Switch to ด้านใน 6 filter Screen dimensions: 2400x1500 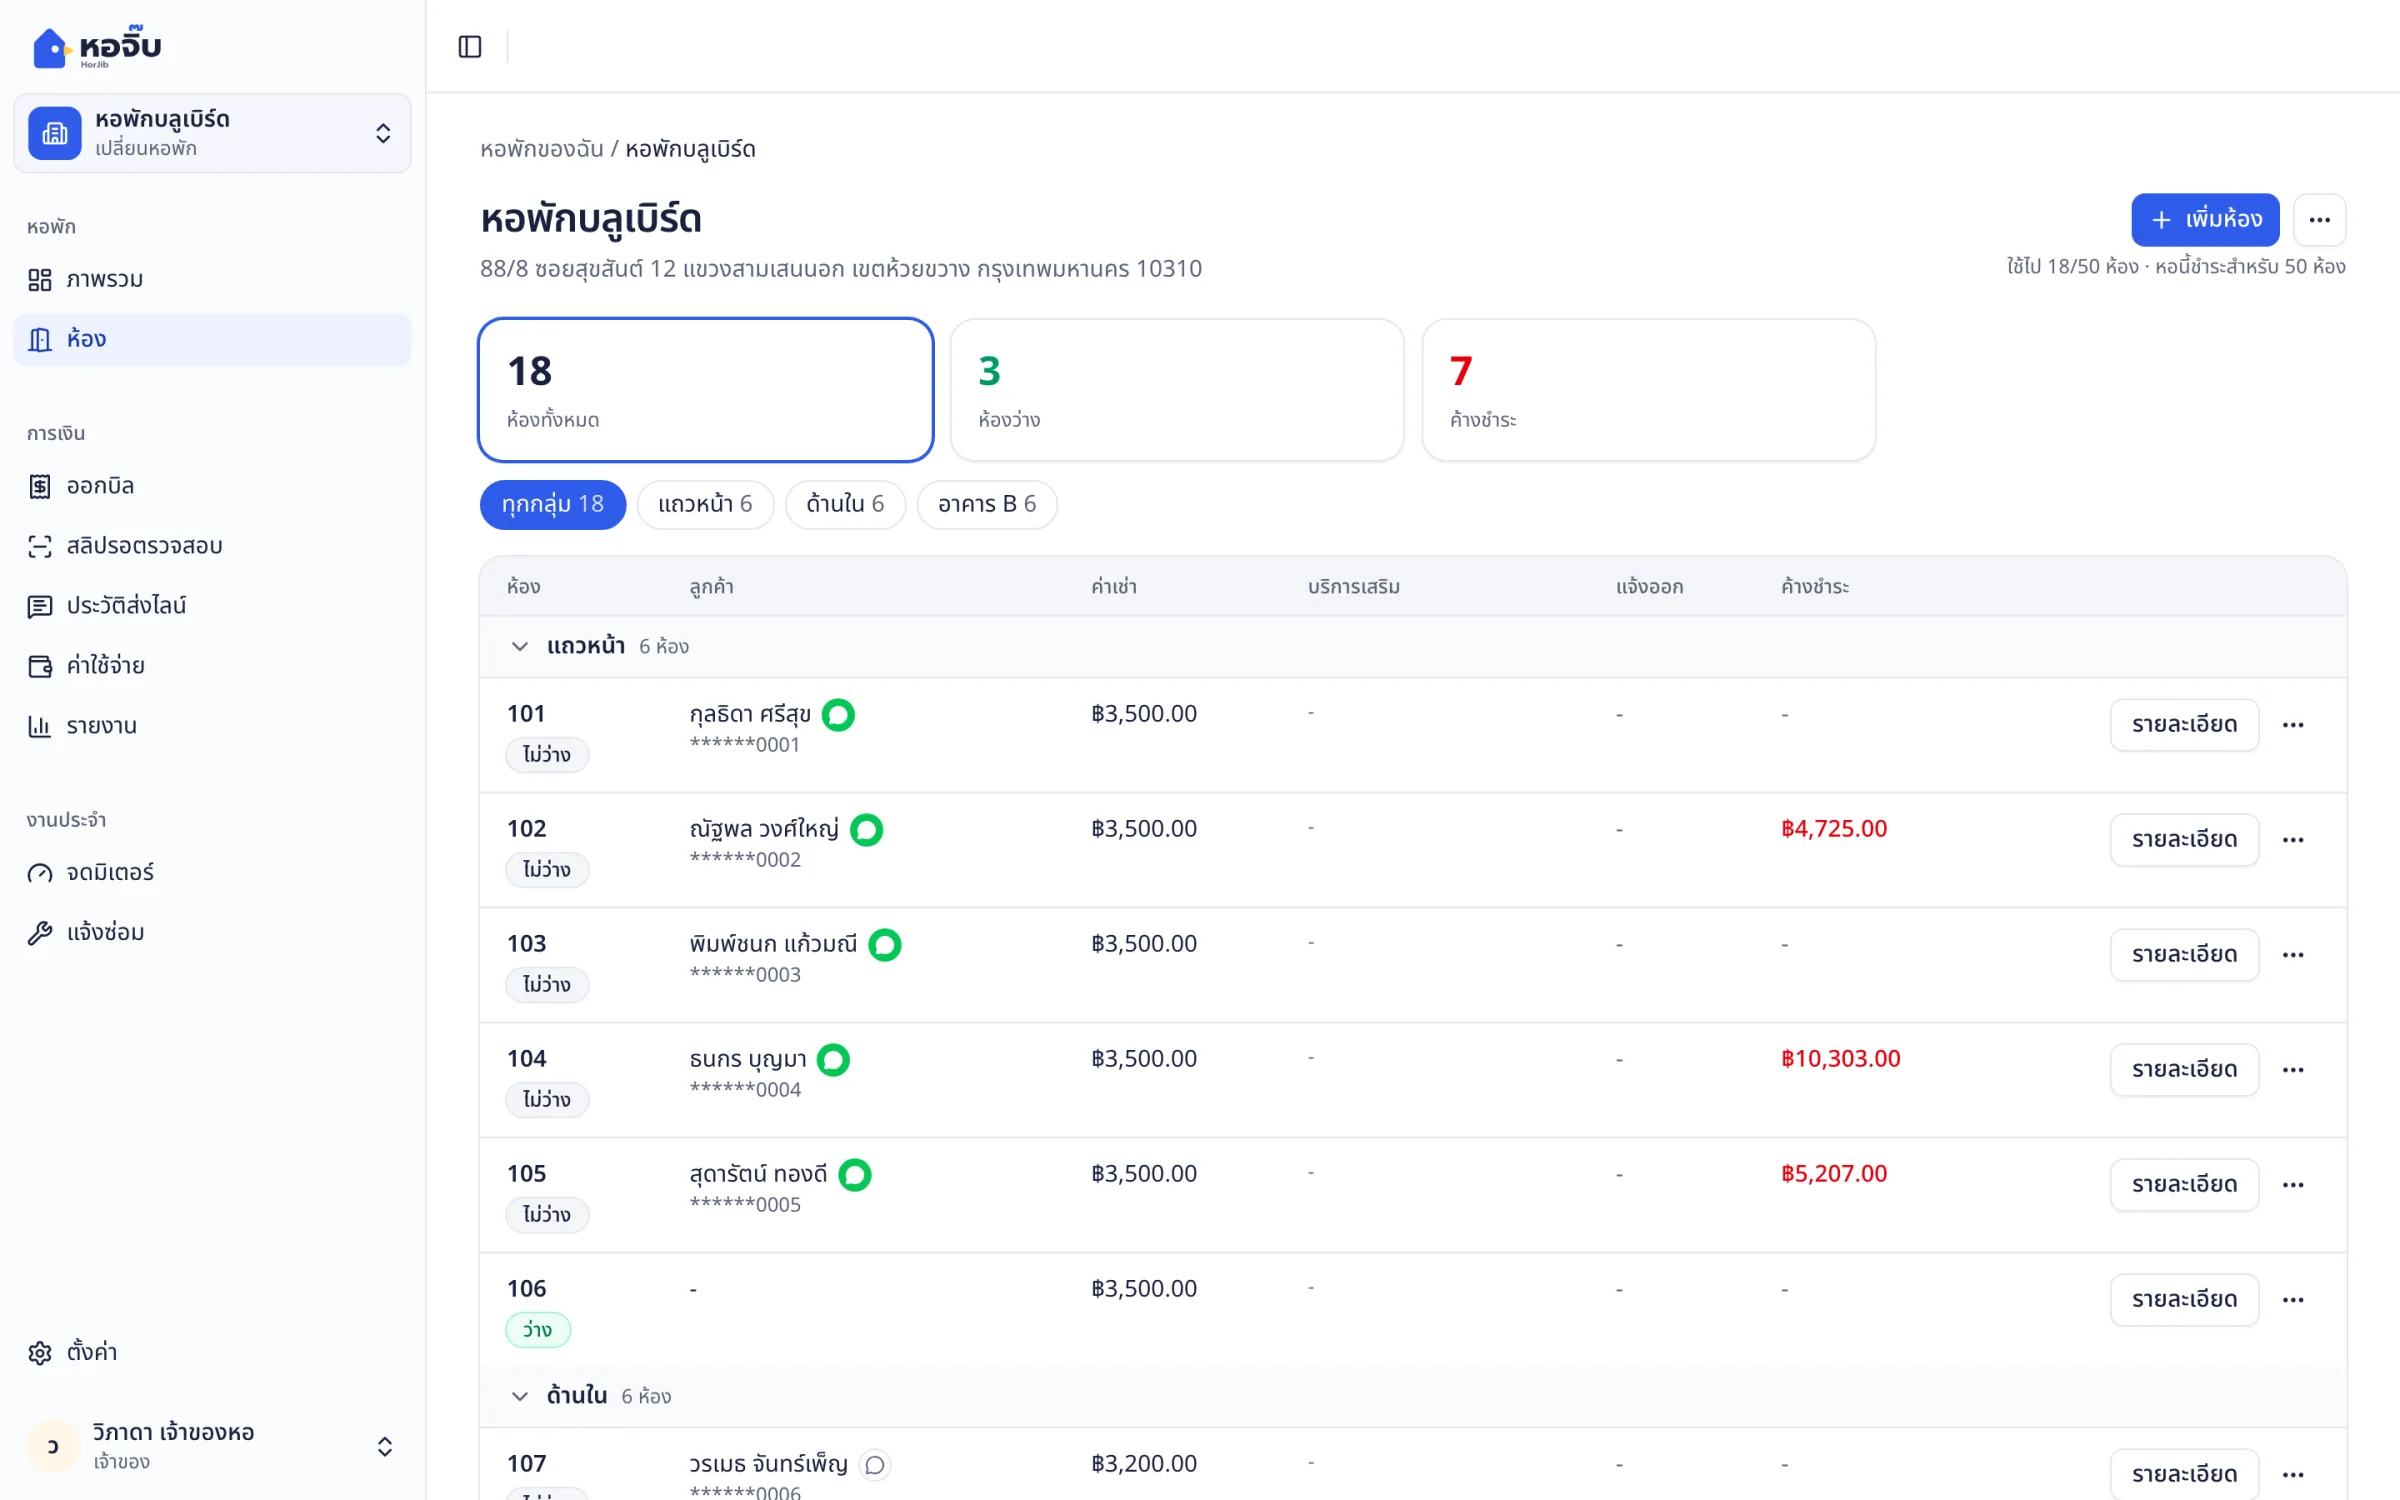(x=845, y=504)
